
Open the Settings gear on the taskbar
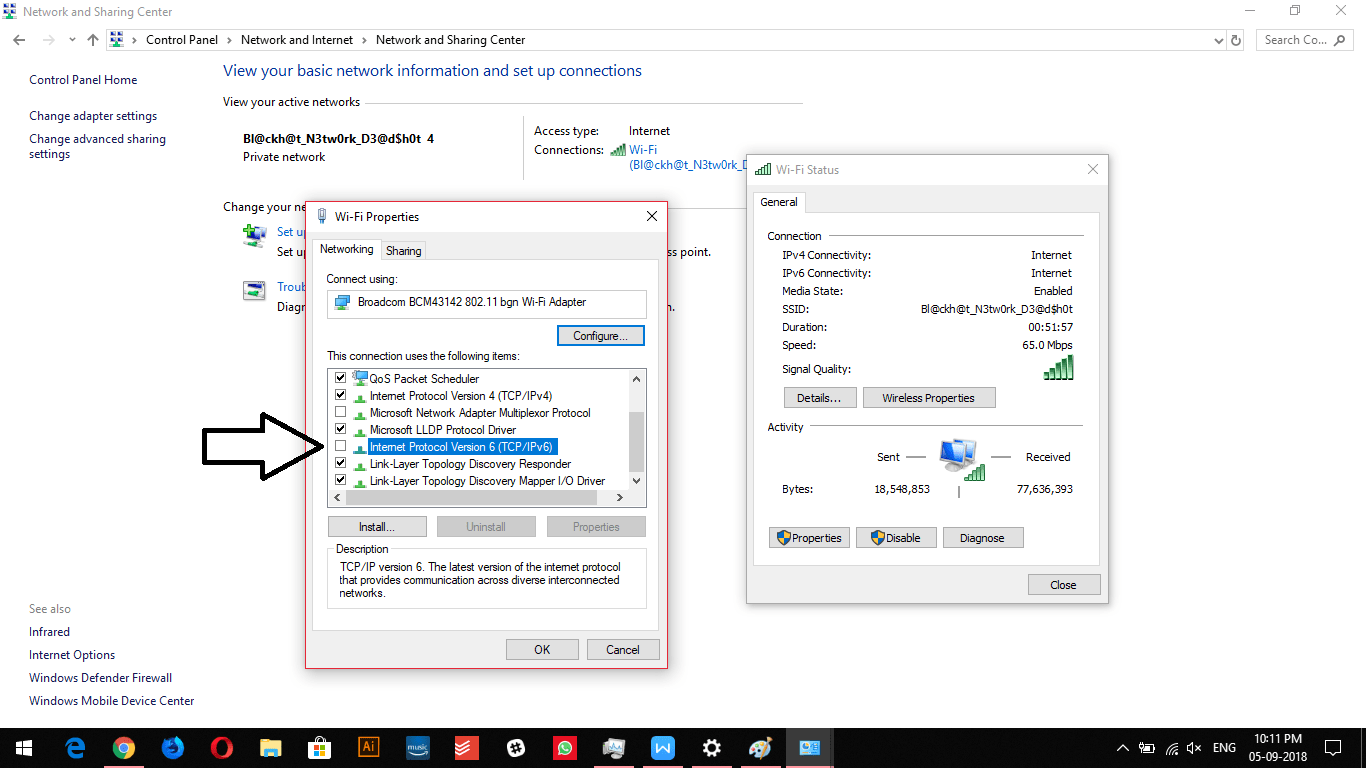tap(711, 747)
